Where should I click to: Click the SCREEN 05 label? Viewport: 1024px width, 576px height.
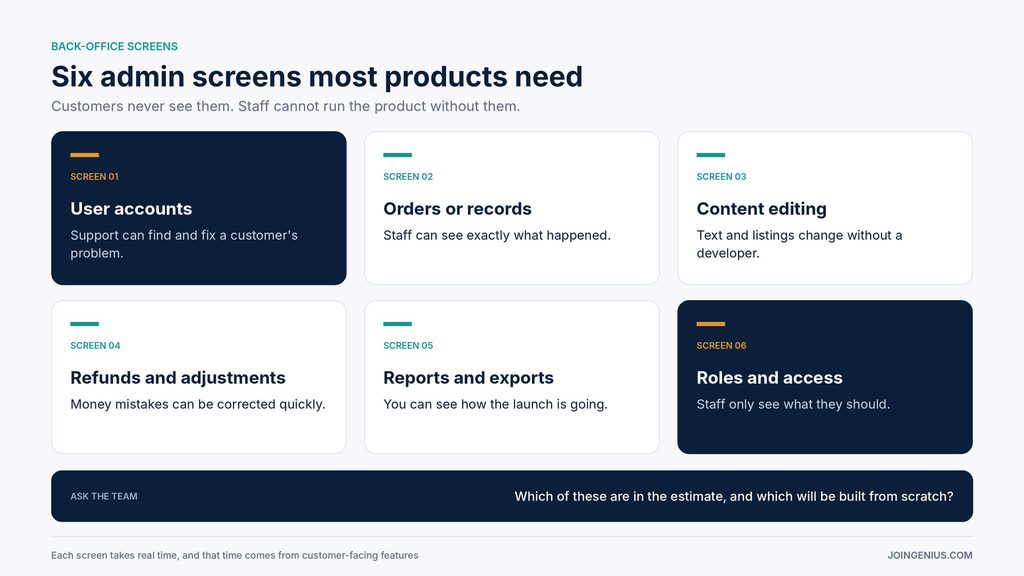pyautogui.click(x=408, y=345)
